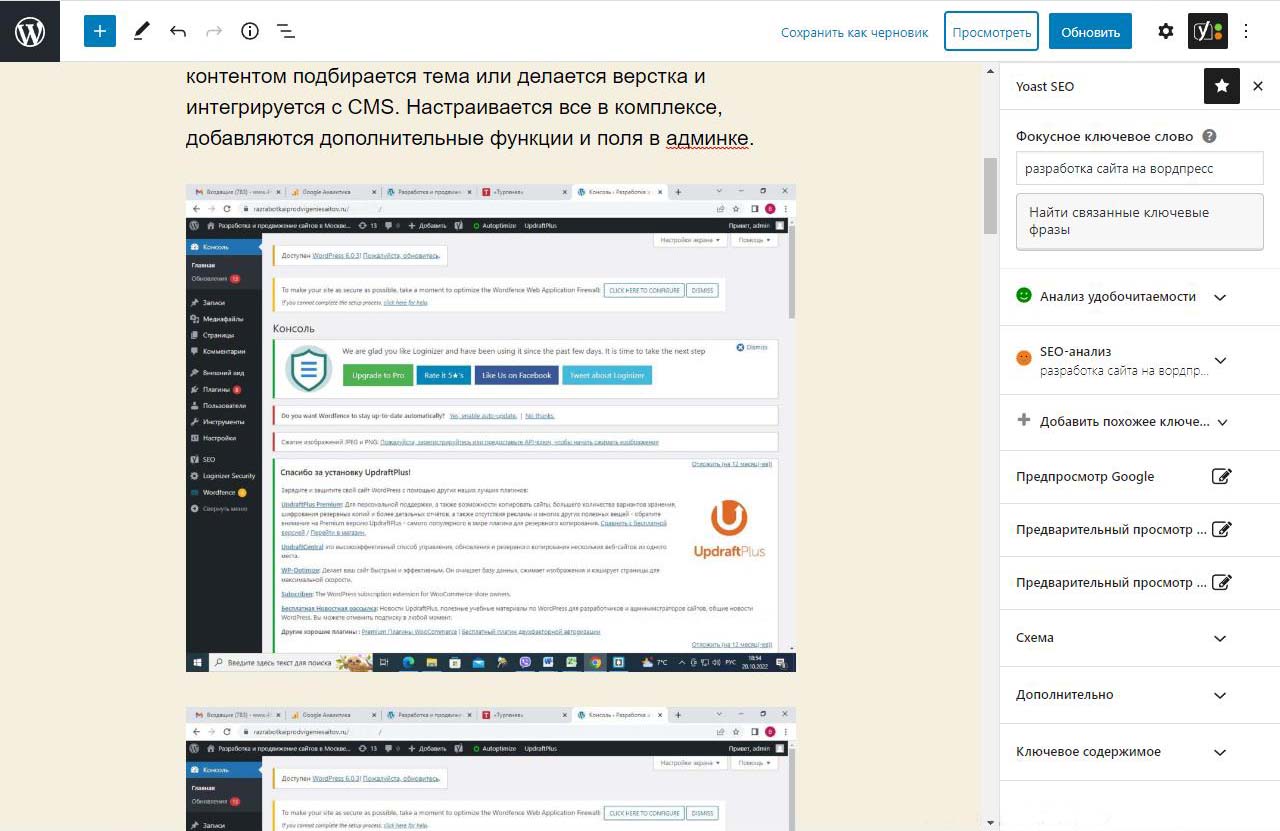Undo the last change
The image size is (1280, 831).
point(178,31)
